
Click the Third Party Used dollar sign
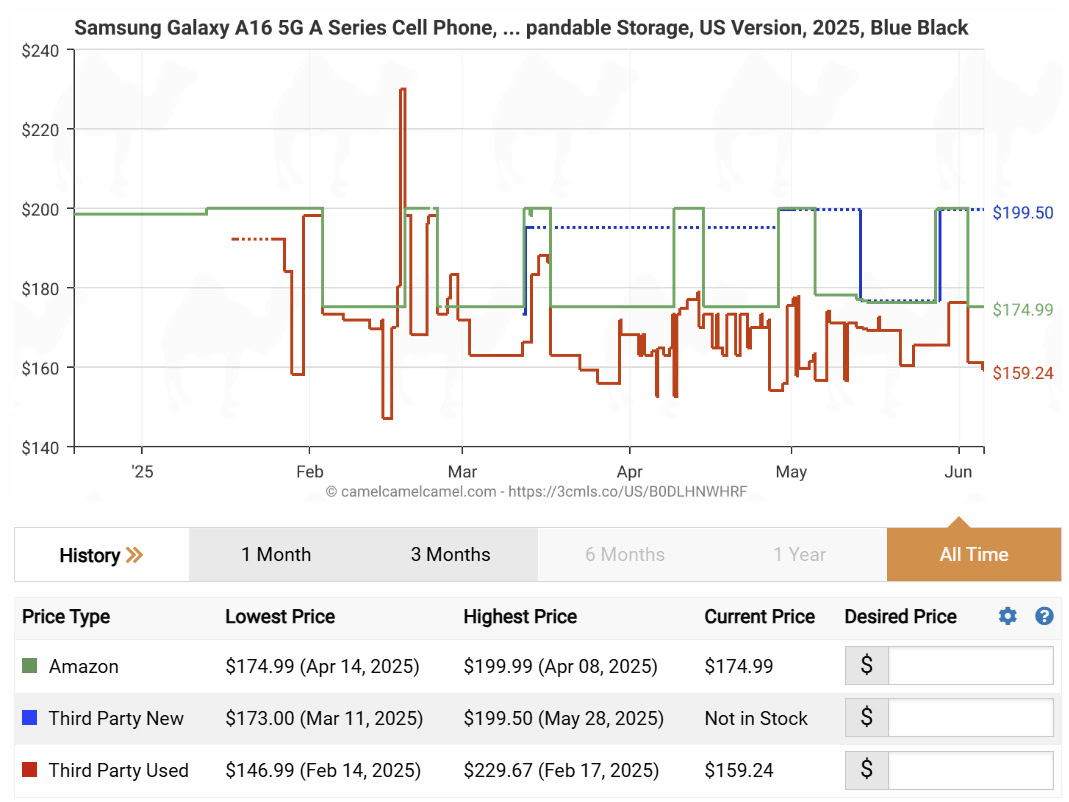[867, 770]
